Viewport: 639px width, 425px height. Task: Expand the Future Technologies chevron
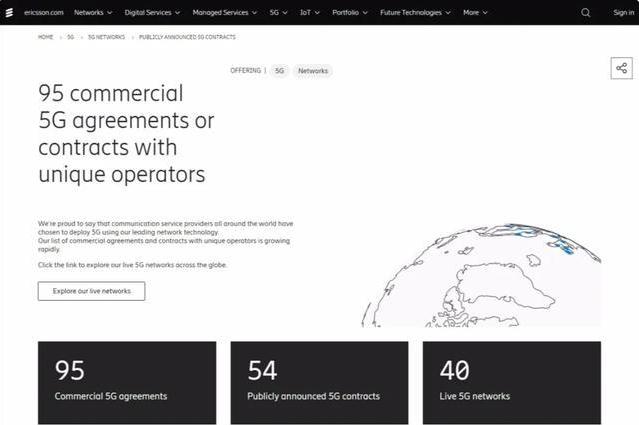point(448,13)
